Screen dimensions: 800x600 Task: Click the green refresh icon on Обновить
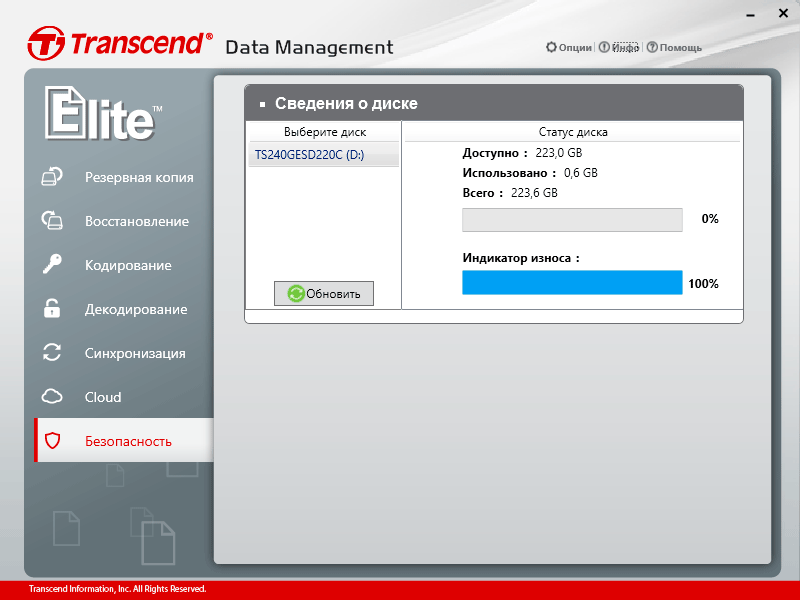click(x=295, y=293)
